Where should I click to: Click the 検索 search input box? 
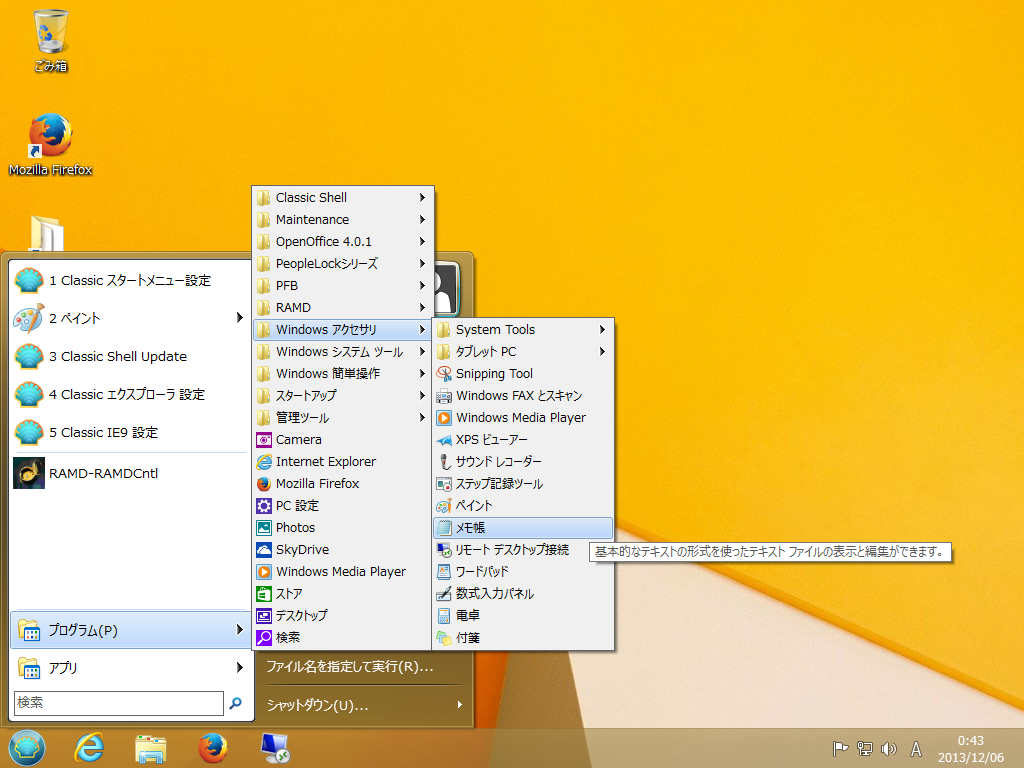[x=118, y=703]
